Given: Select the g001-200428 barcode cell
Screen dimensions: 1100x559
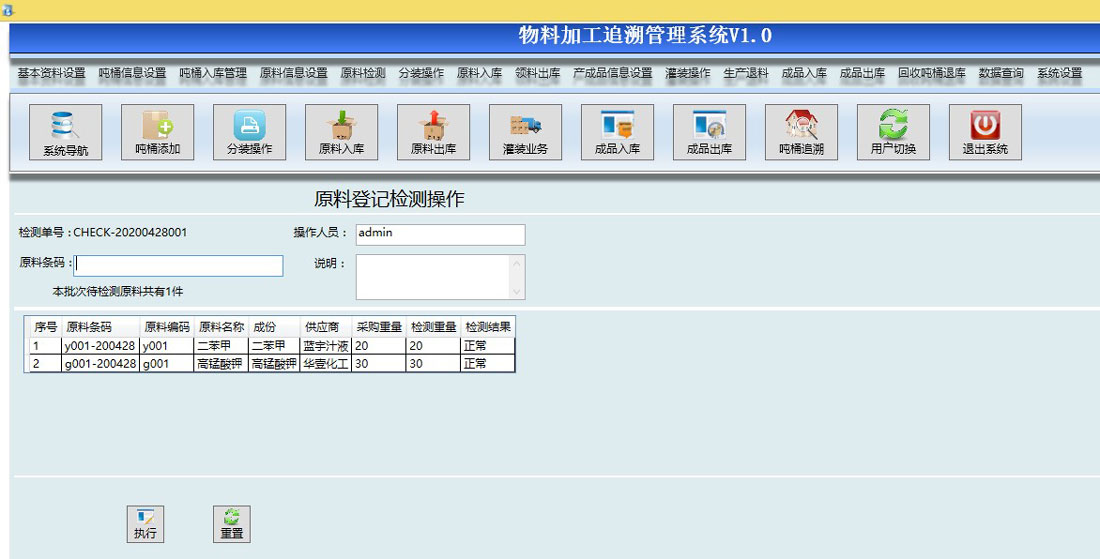Looking at the screenshot, I should click(100, 363).
